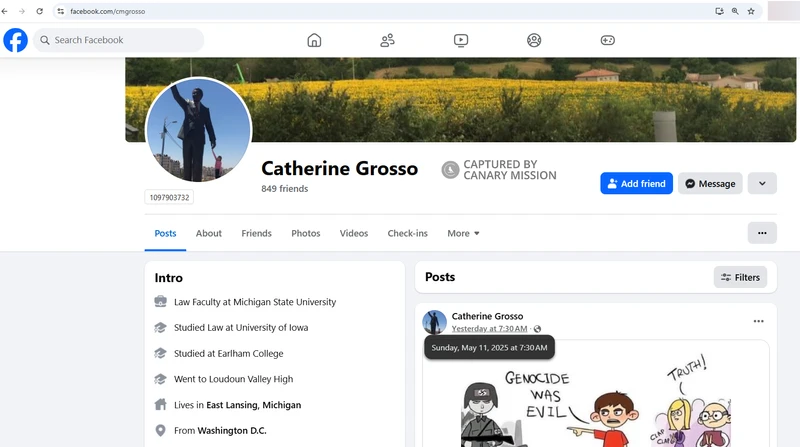This screenshot has height=447, width=800.
Task: Expand the dropdown arrow next to Message
Action: coord(762,183)
